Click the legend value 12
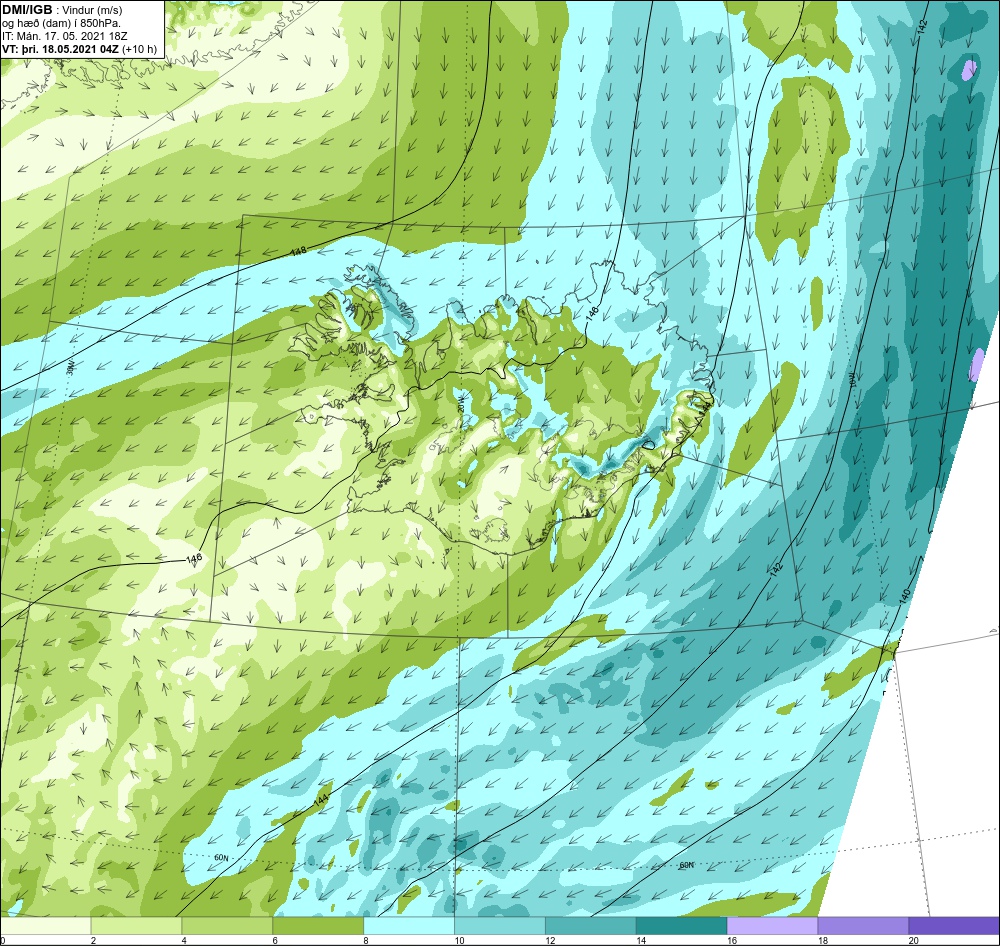Viewport: 1000px width, 946px height. (550, 940)
